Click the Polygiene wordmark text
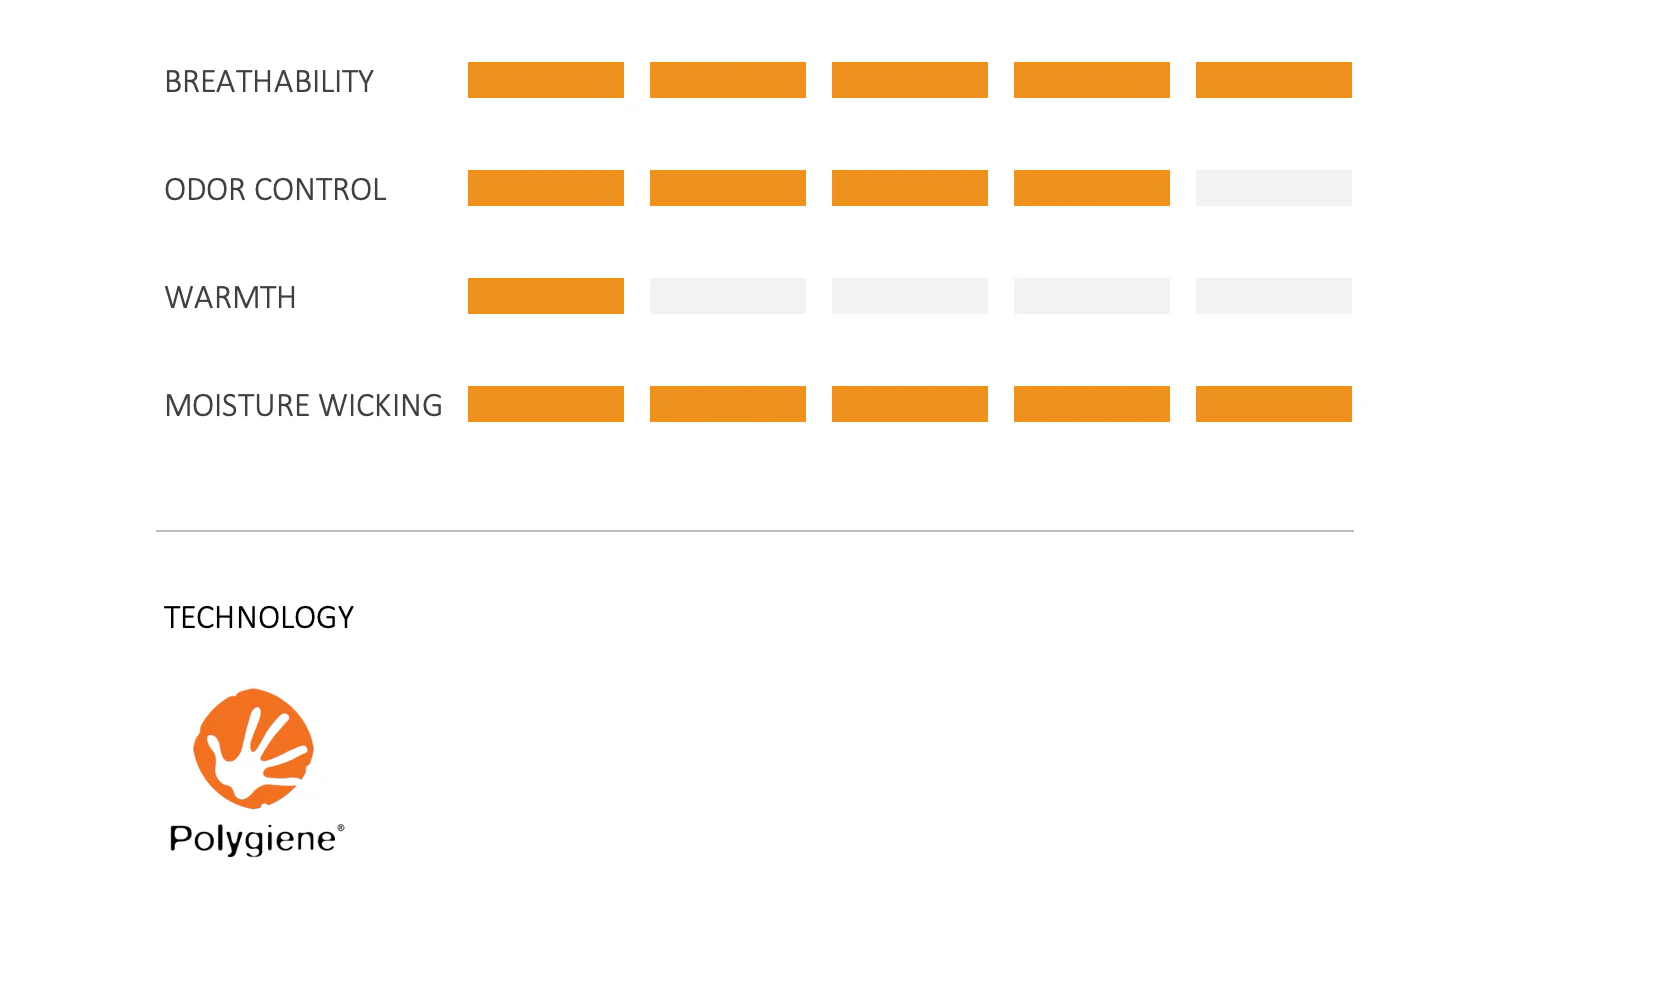The image size is (1664, 1002). 257,838
